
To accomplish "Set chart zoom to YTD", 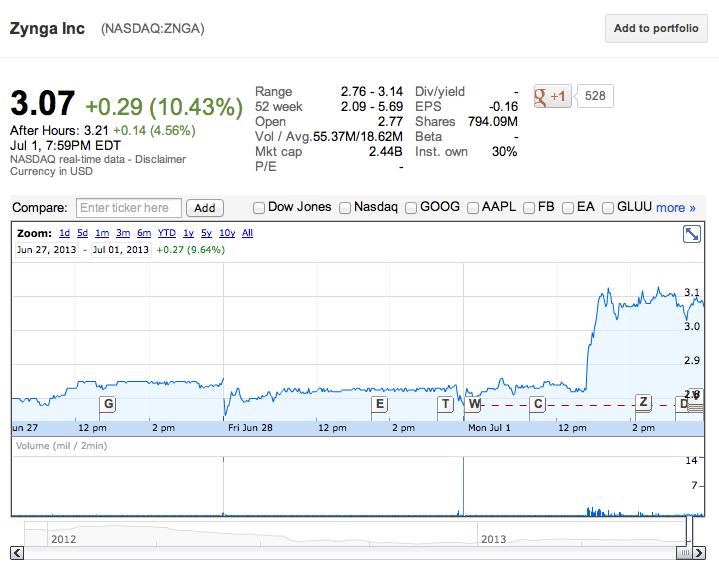I will click(x=166, y=233).
